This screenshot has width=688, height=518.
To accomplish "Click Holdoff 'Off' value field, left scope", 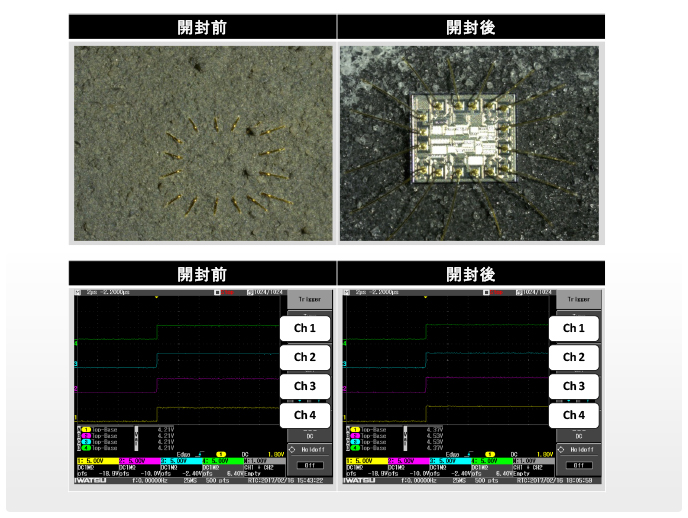I will [x=310, y=465].
